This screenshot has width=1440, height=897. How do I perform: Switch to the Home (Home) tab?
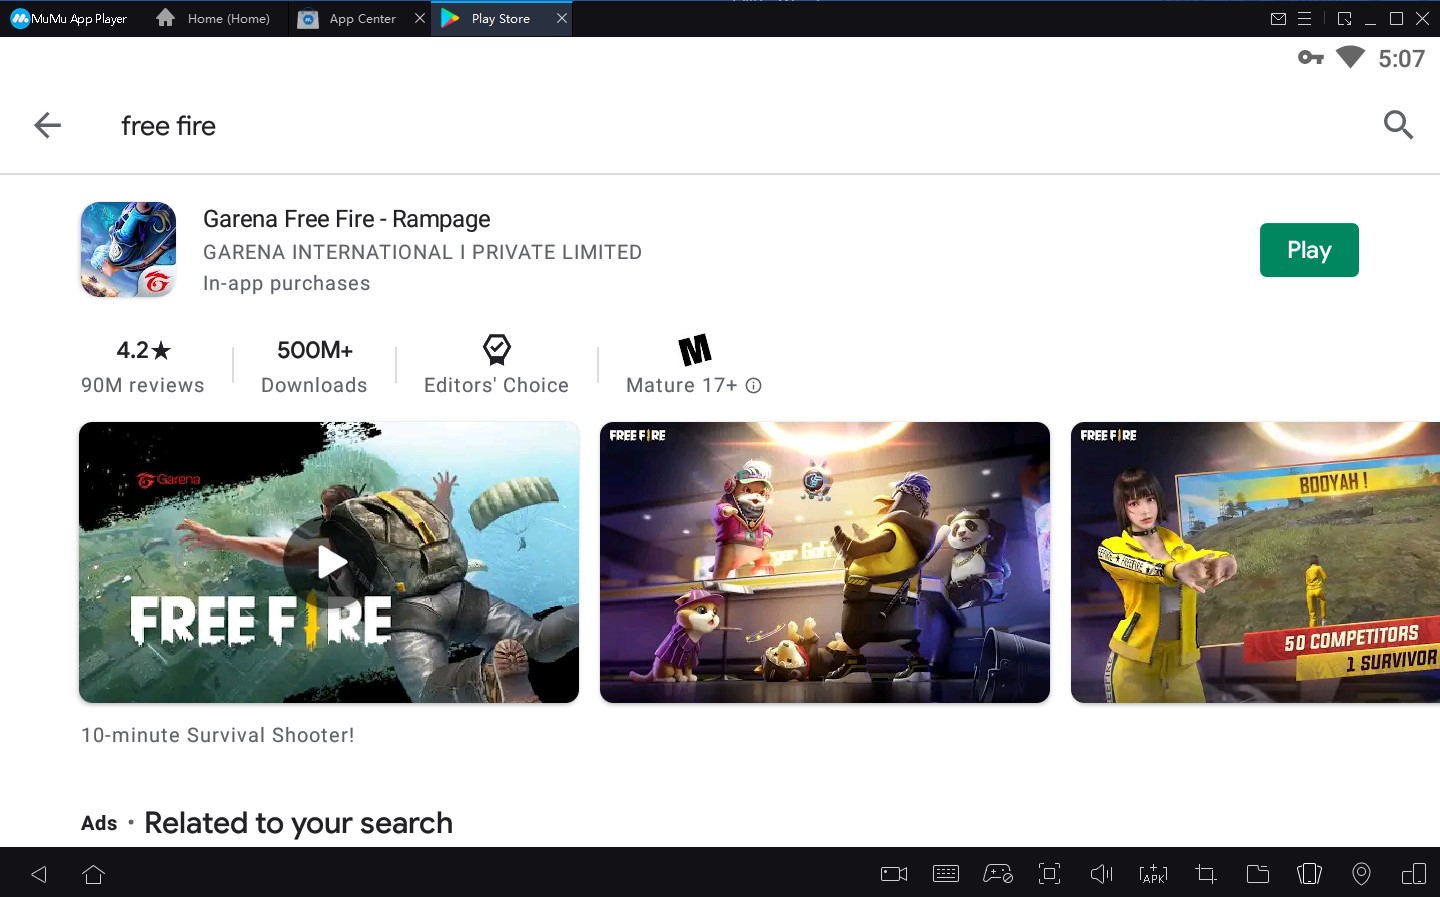[215, 18]
